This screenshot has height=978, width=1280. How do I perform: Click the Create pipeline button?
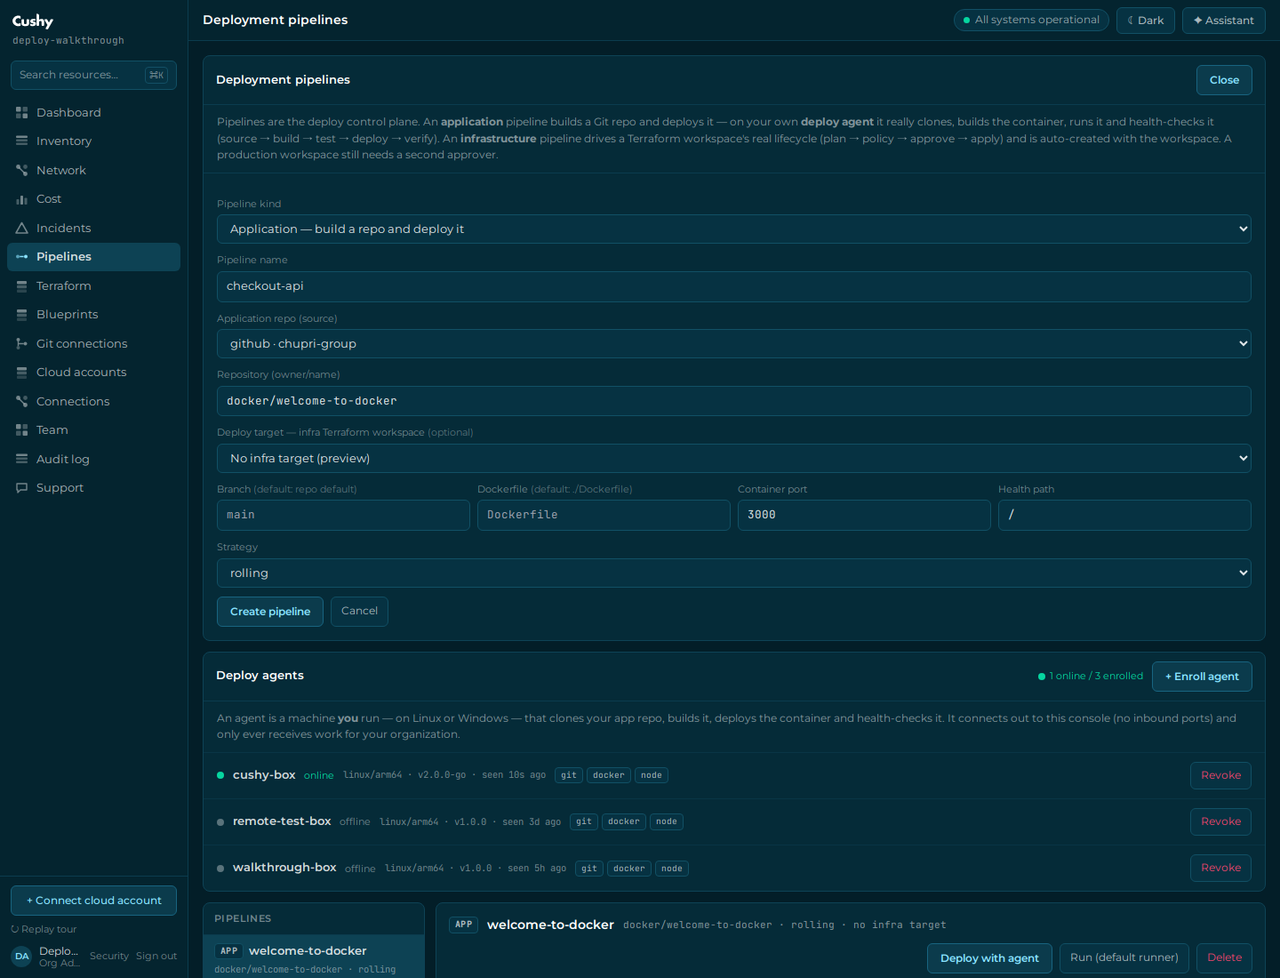pos(270,611)
